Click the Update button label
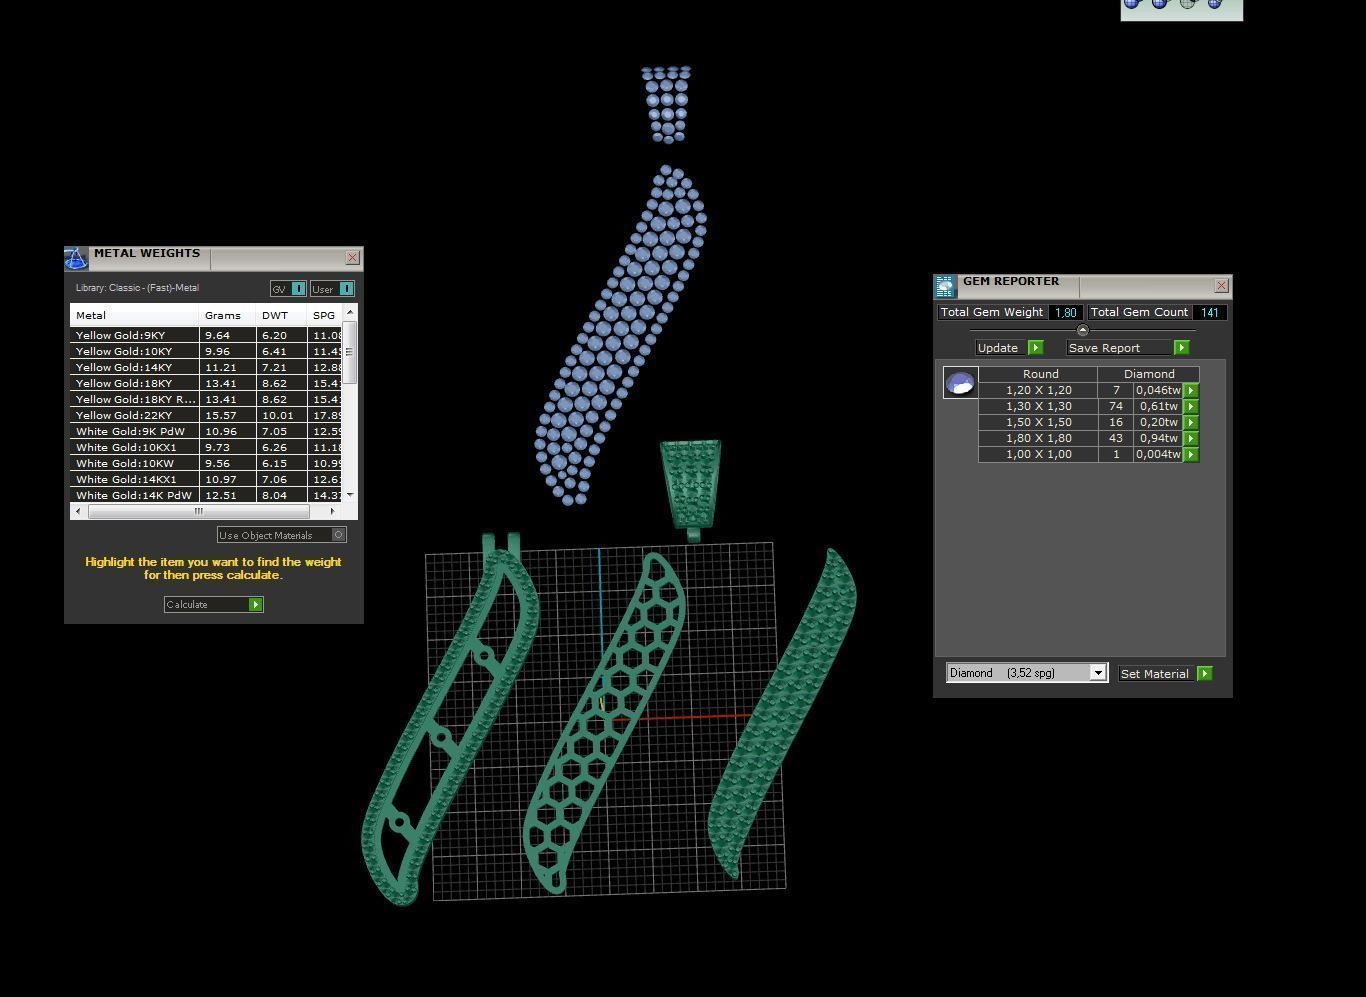1366x997 pixels. click(x=997, y=348)
